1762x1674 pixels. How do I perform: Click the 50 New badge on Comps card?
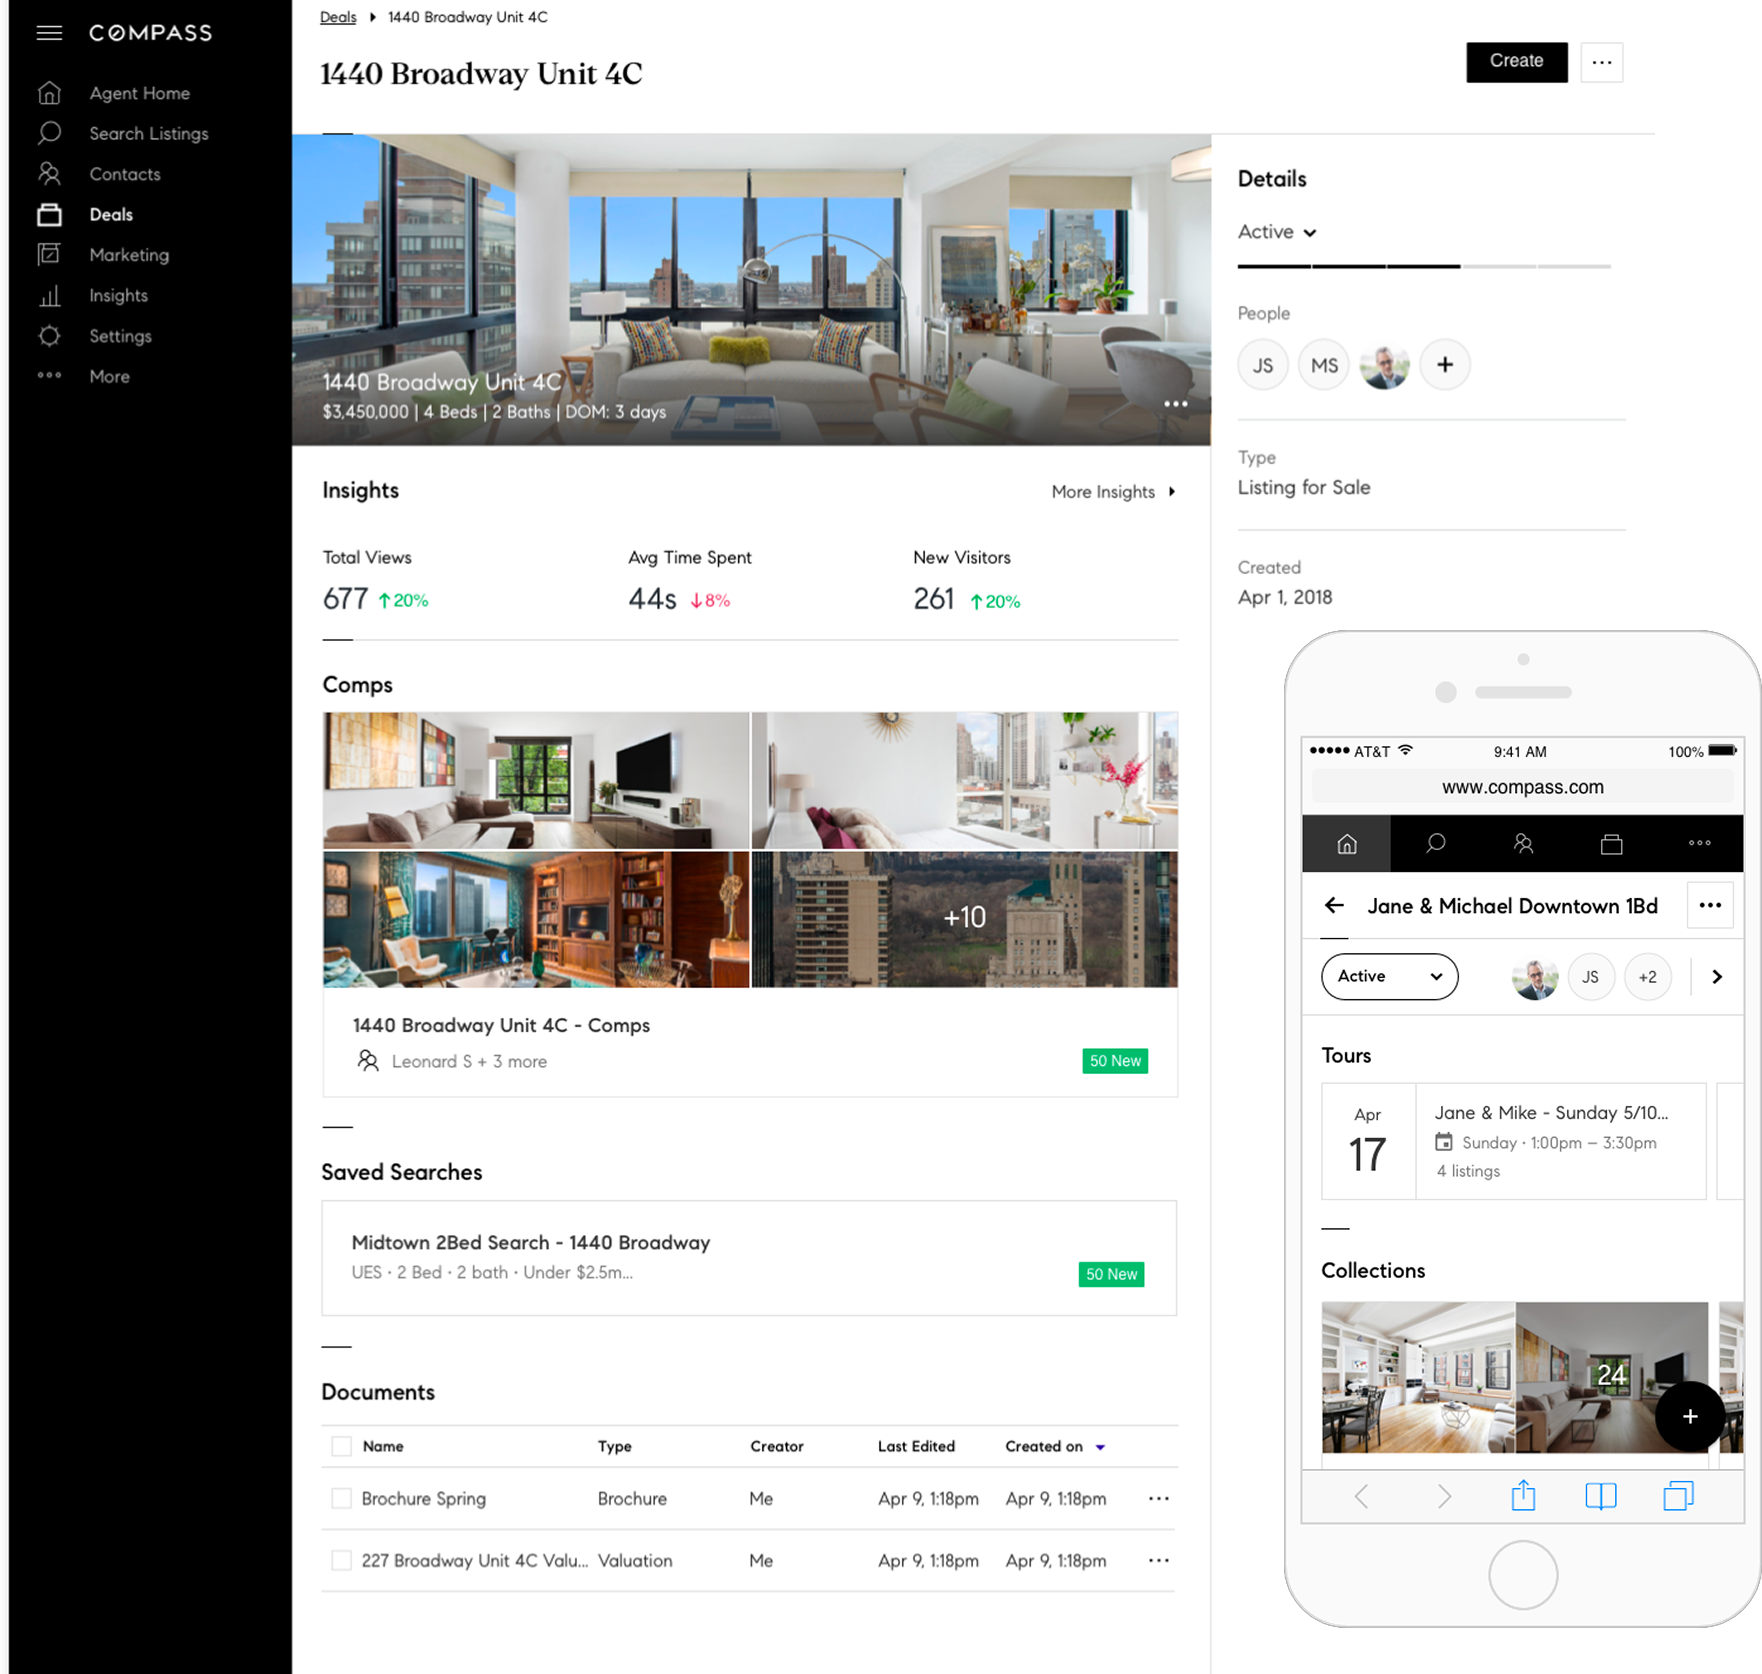pos(1115,1061)
